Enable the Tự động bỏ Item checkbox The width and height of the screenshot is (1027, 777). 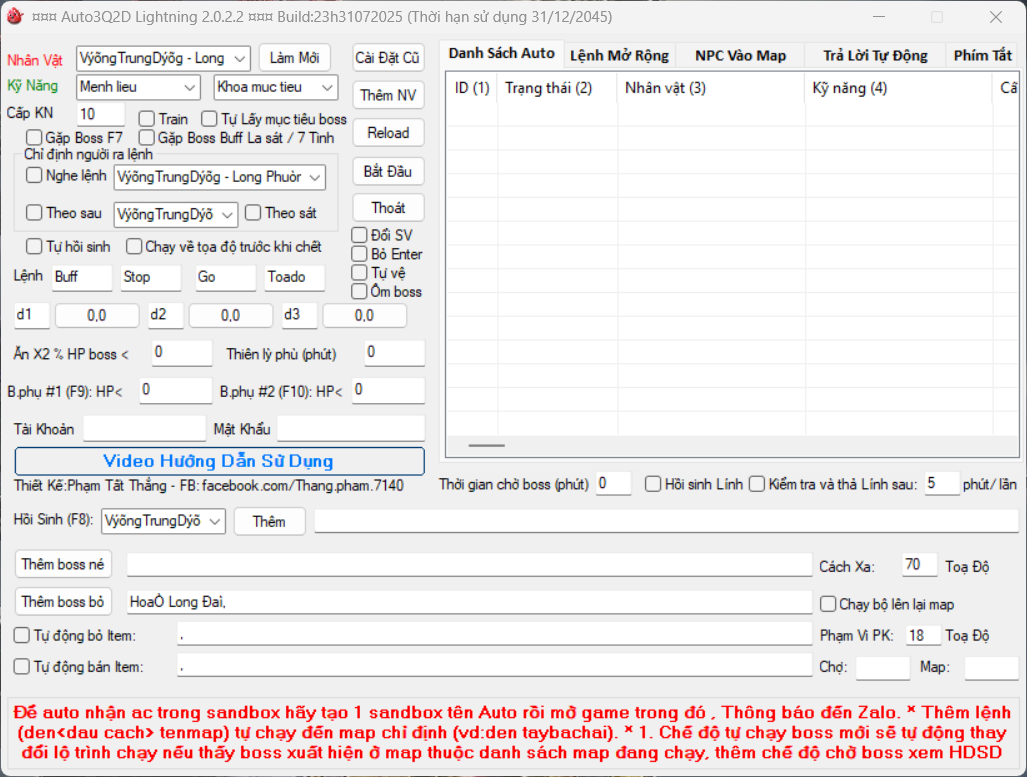[x=22, y=635]
